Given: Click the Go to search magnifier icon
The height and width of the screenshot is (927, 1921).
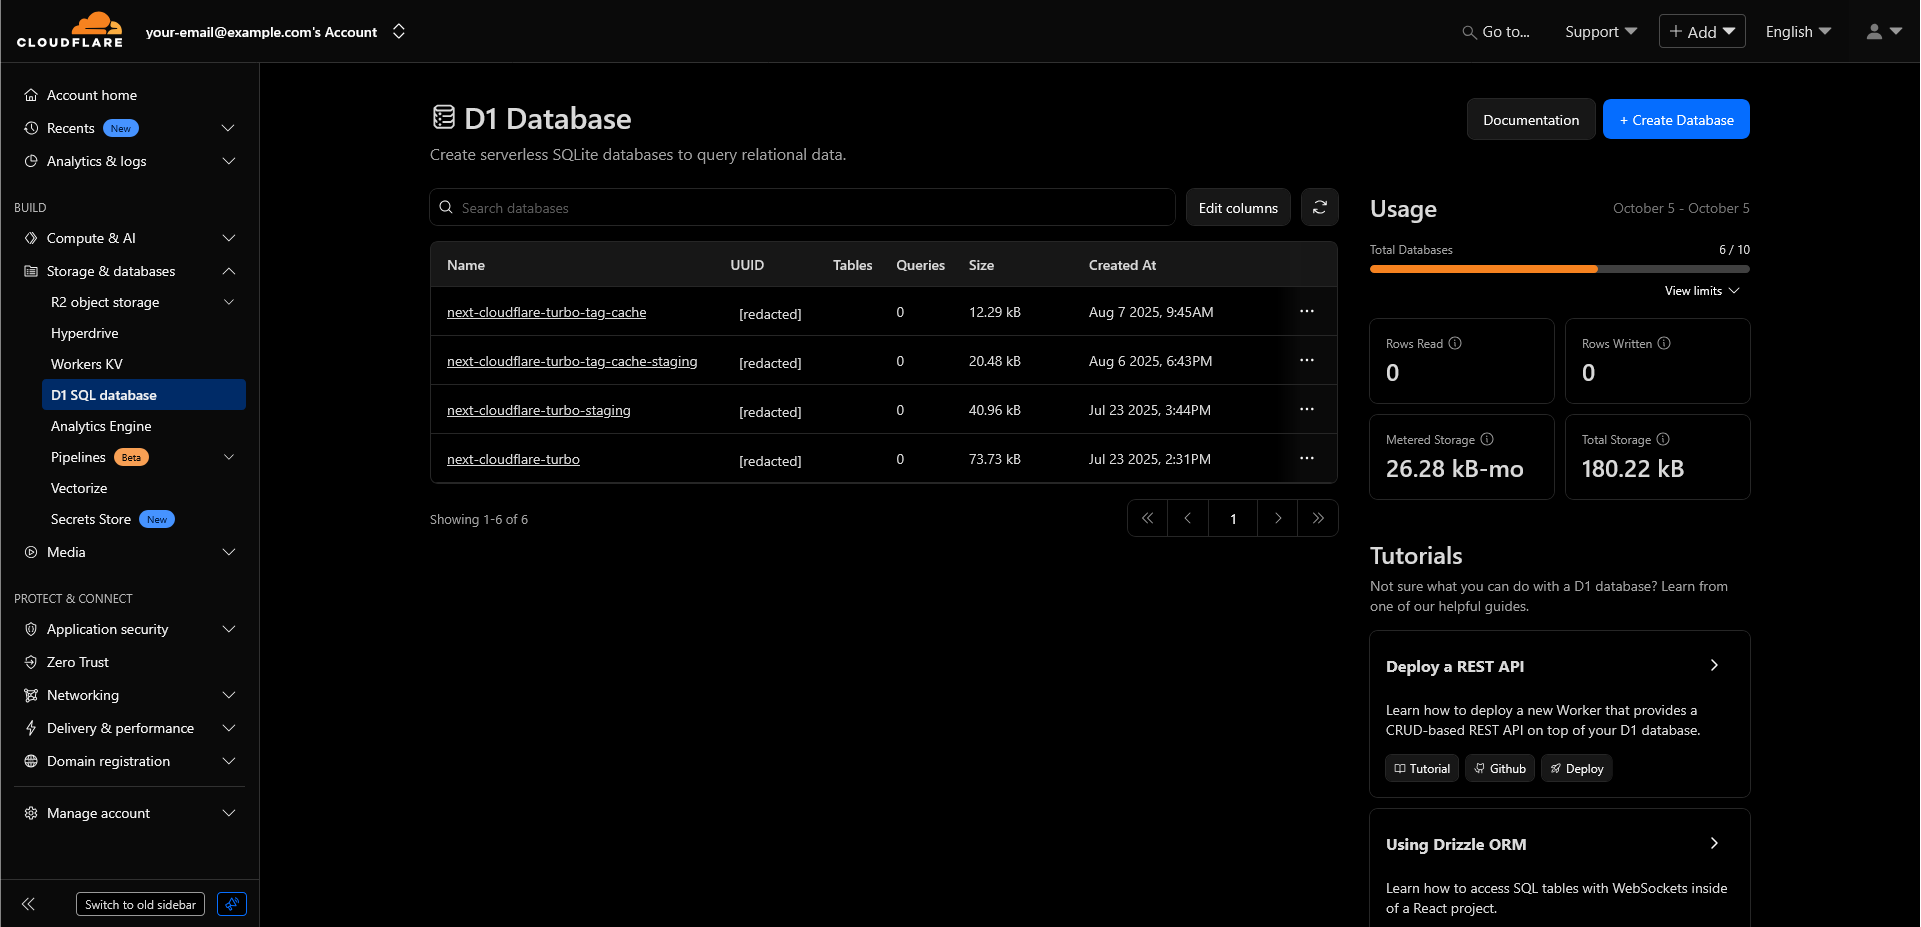Looking at the screenshot, I should point(1469,32).
